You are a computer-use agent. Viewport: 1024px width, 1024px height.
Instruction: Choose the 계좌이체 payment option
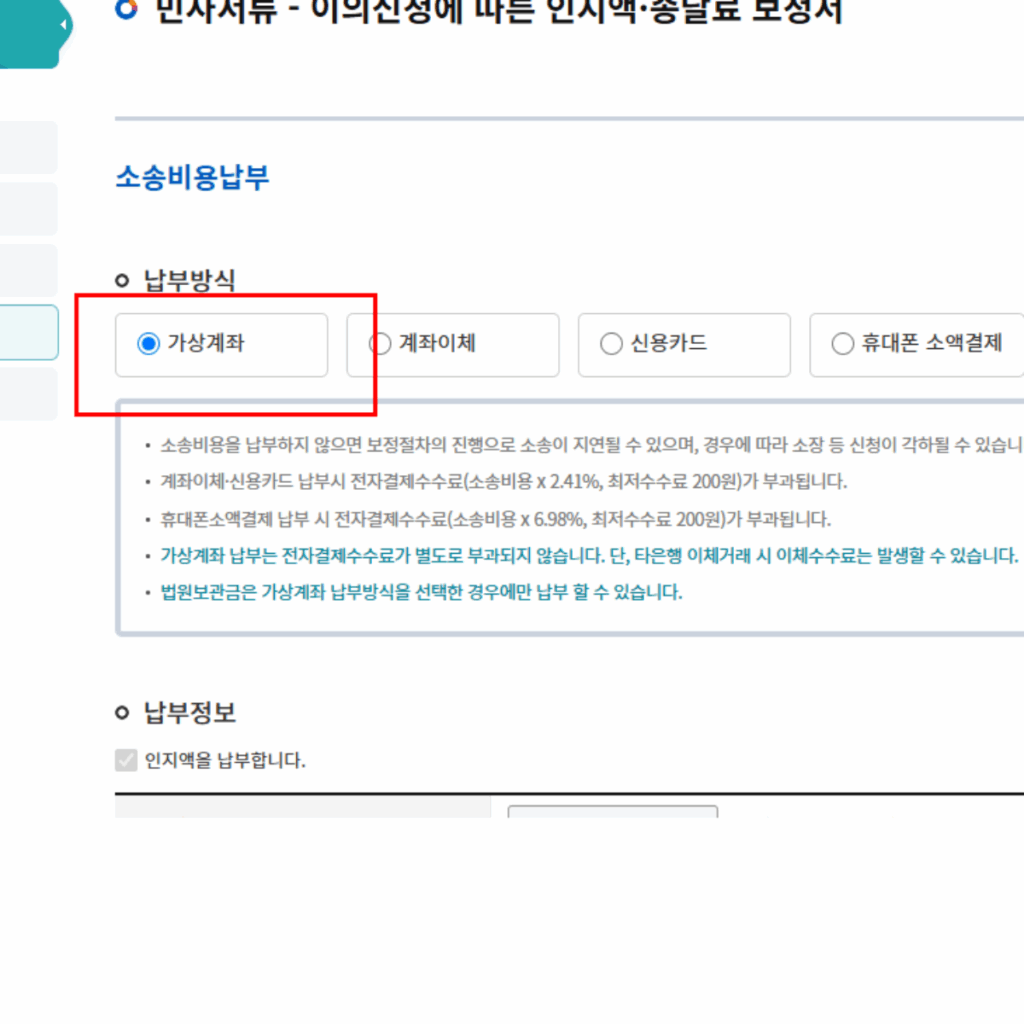coord(380,344)
